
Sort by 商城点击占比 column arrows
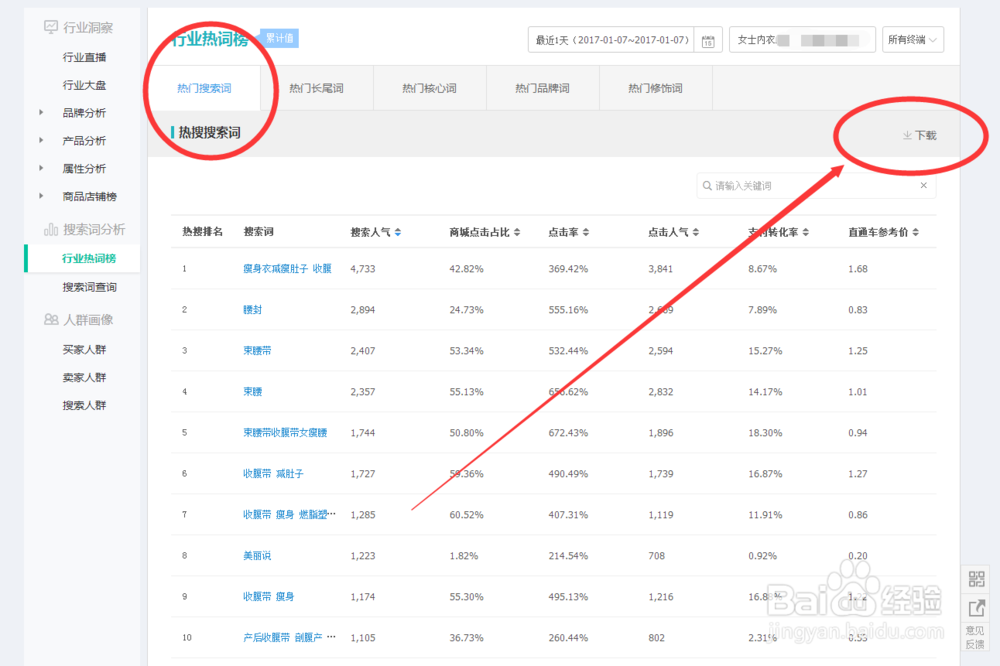click(x=517, y=232)
